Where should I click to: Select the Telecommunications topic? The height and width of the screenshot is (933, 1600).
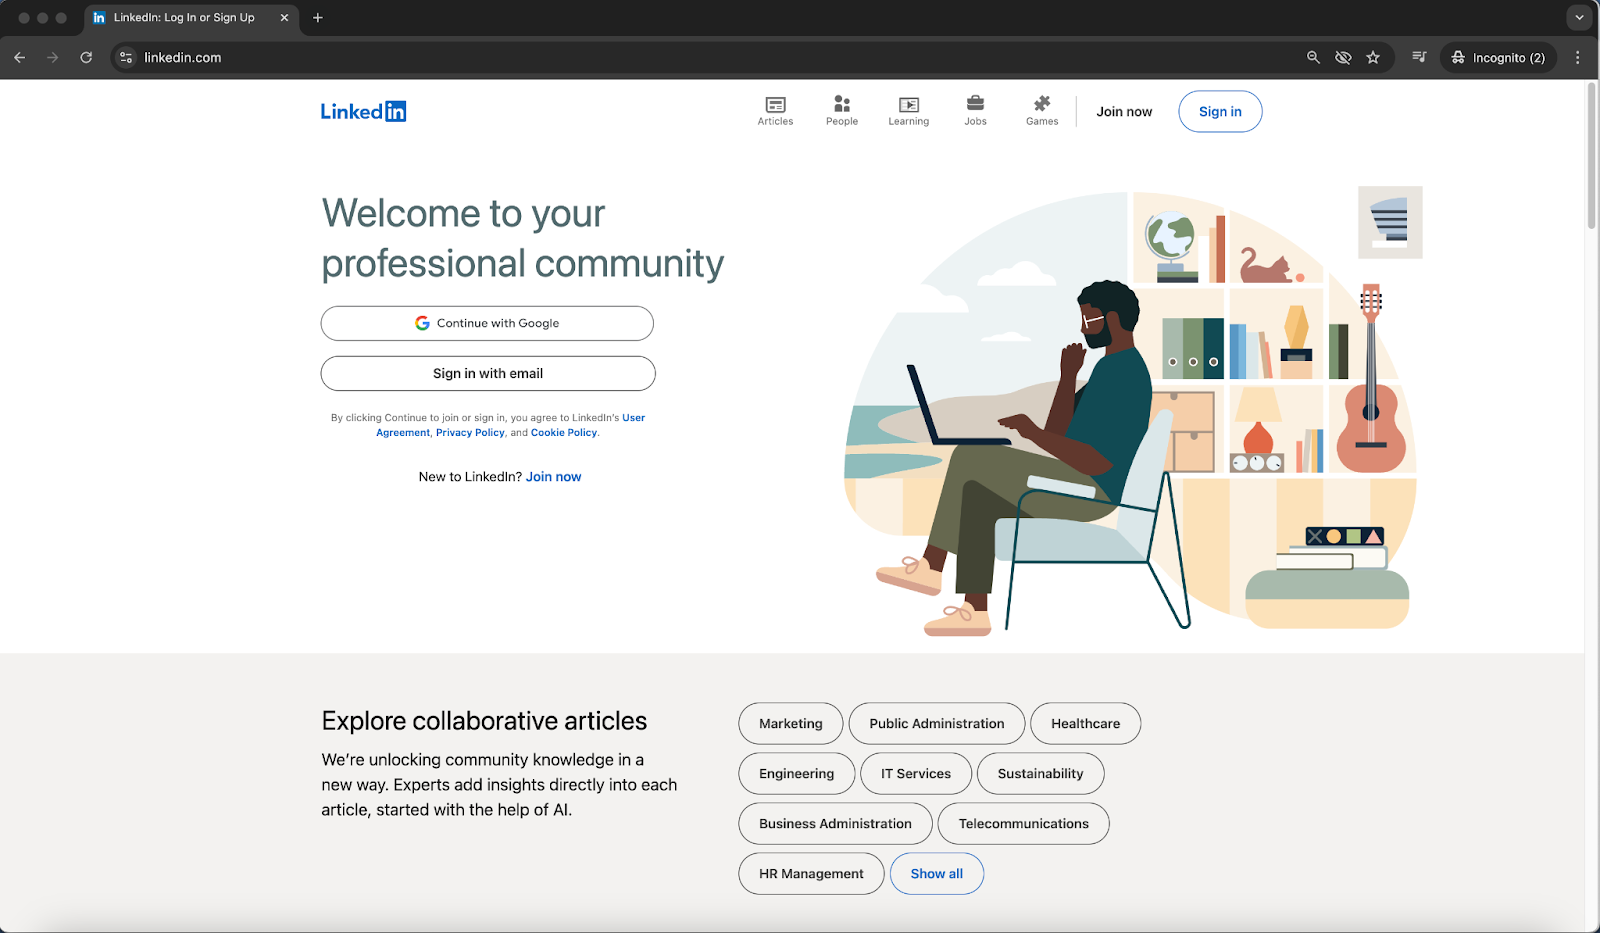(1024, 823)
